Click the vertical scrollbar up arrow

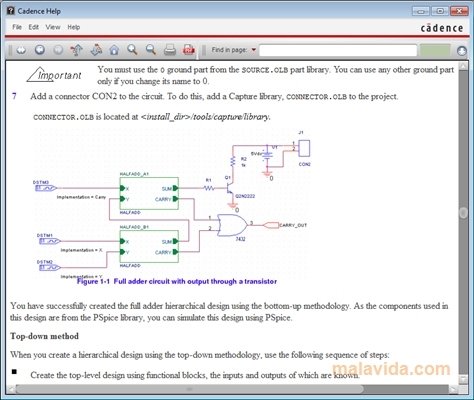point(463,66)
